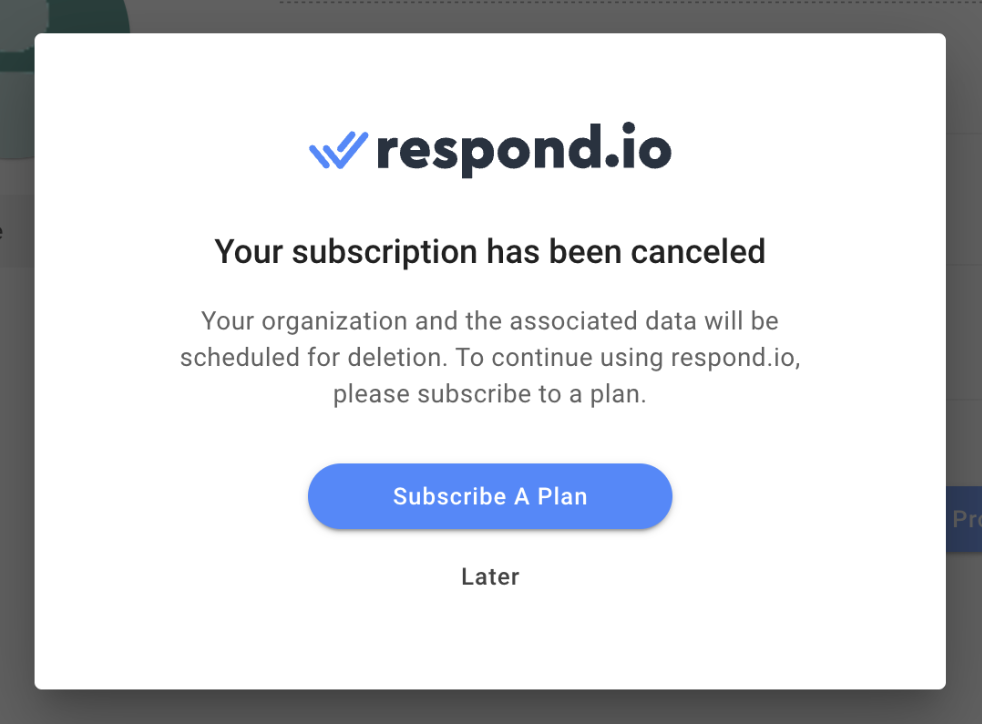Click the empty white area under Later

(x=490, y=640)
